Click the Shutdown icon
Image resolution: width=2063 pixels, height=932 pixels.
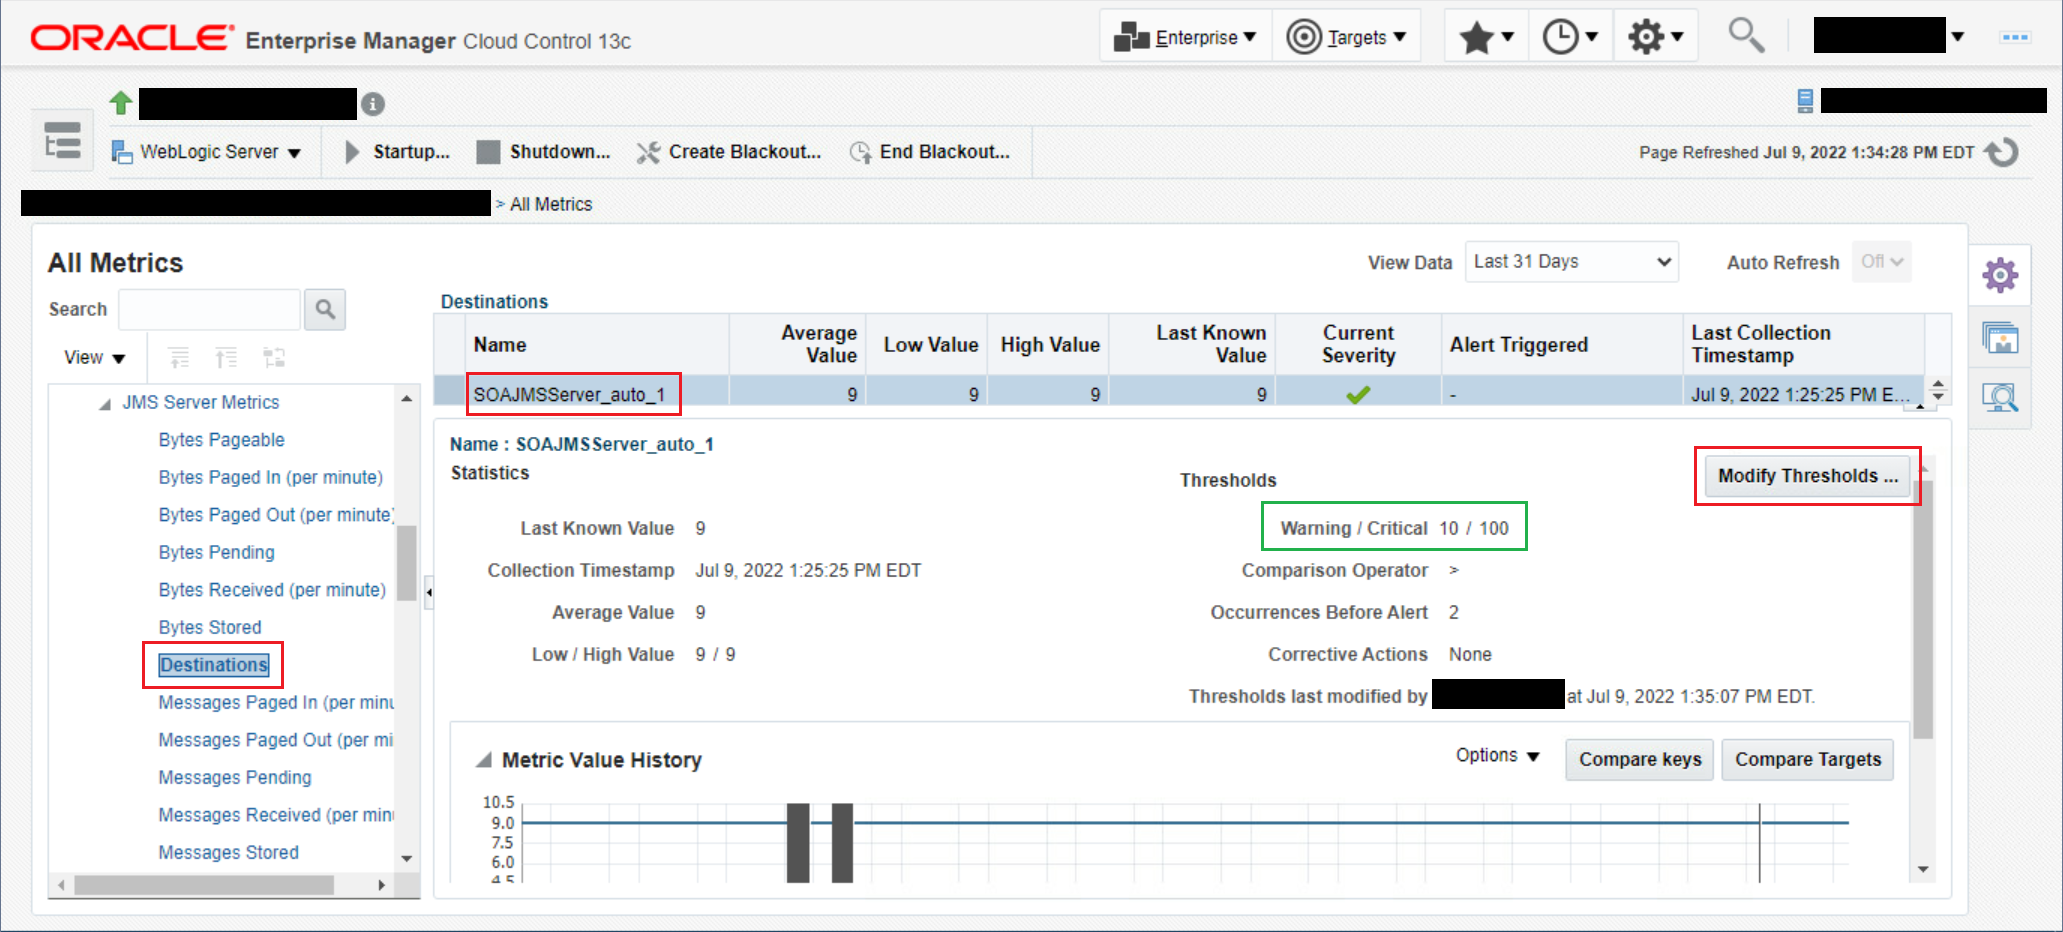pyautogui.click(x=487, y=151)
